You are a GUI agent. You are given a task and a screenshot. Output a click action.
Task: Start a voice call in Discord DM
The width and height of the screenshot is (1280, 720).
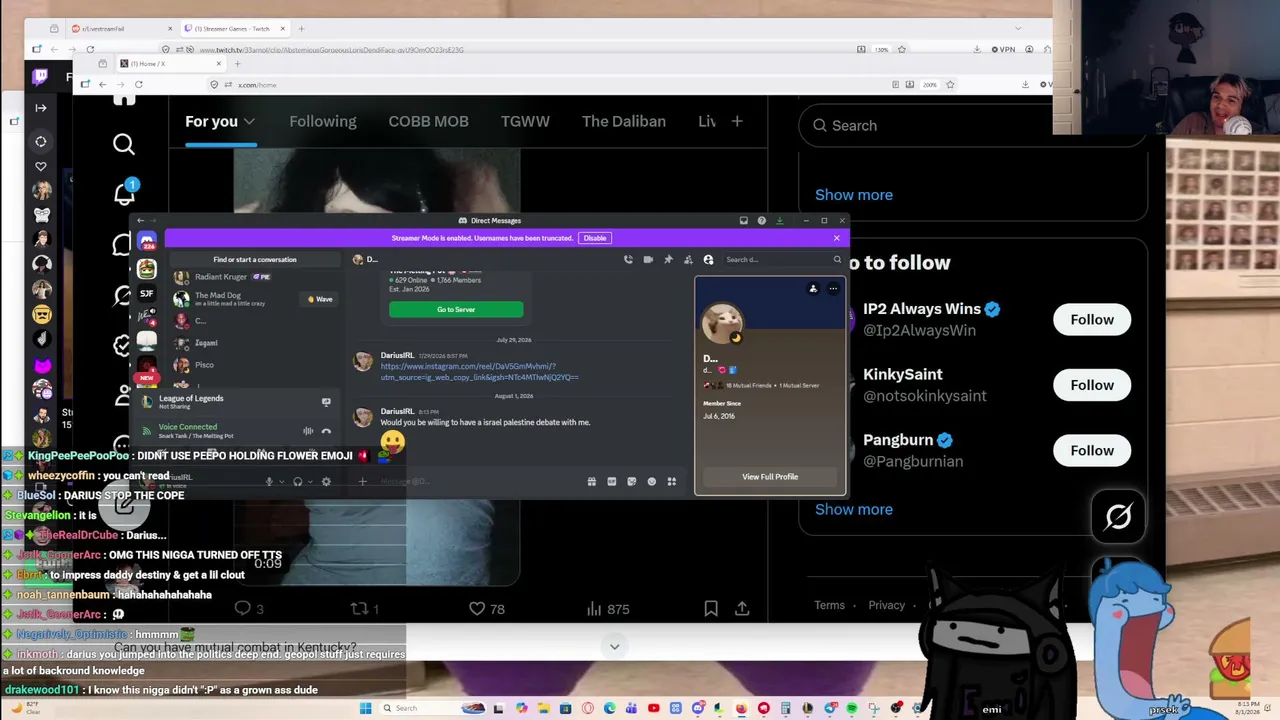click(x=628, y=259)
